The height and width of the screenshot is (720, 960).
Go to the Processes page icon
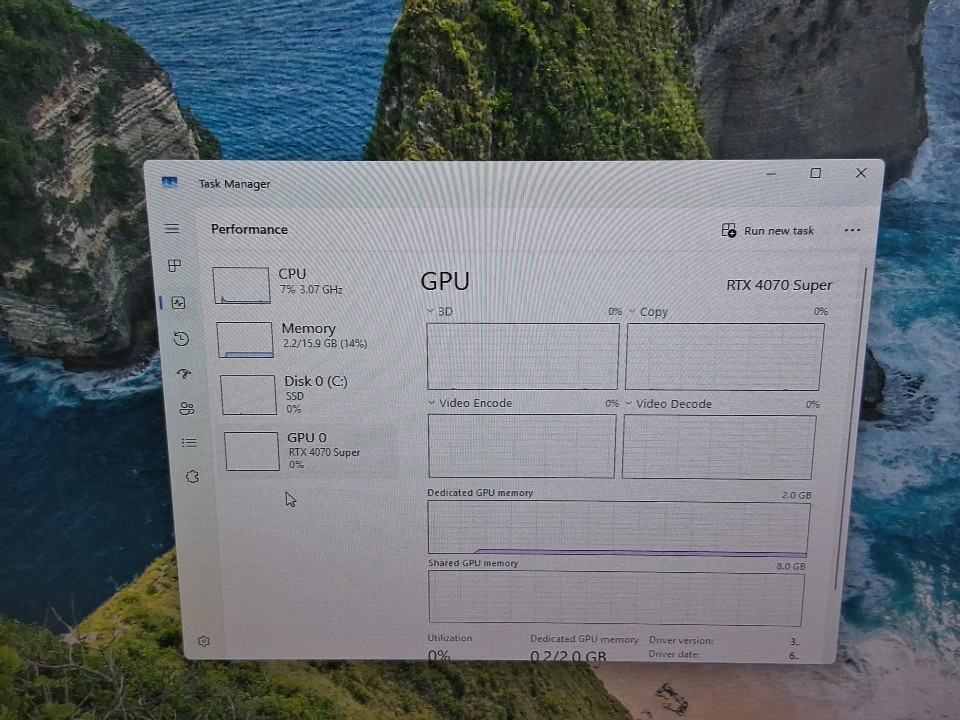[x=174, y=265]
